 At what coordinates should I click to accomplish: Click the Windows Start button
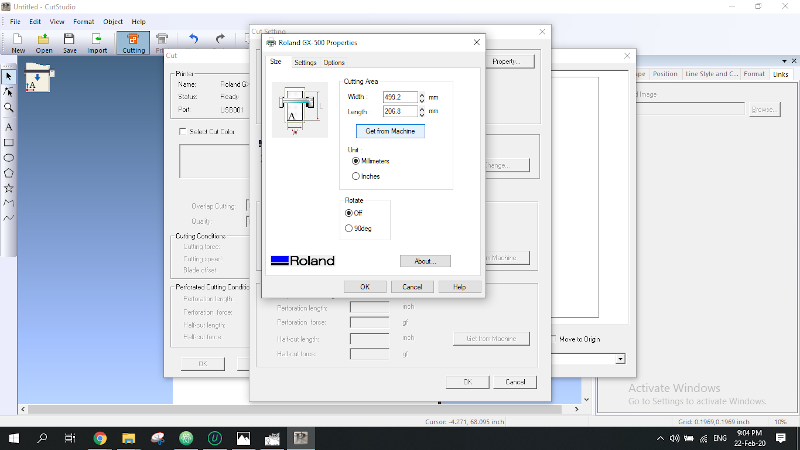[14, 438]
